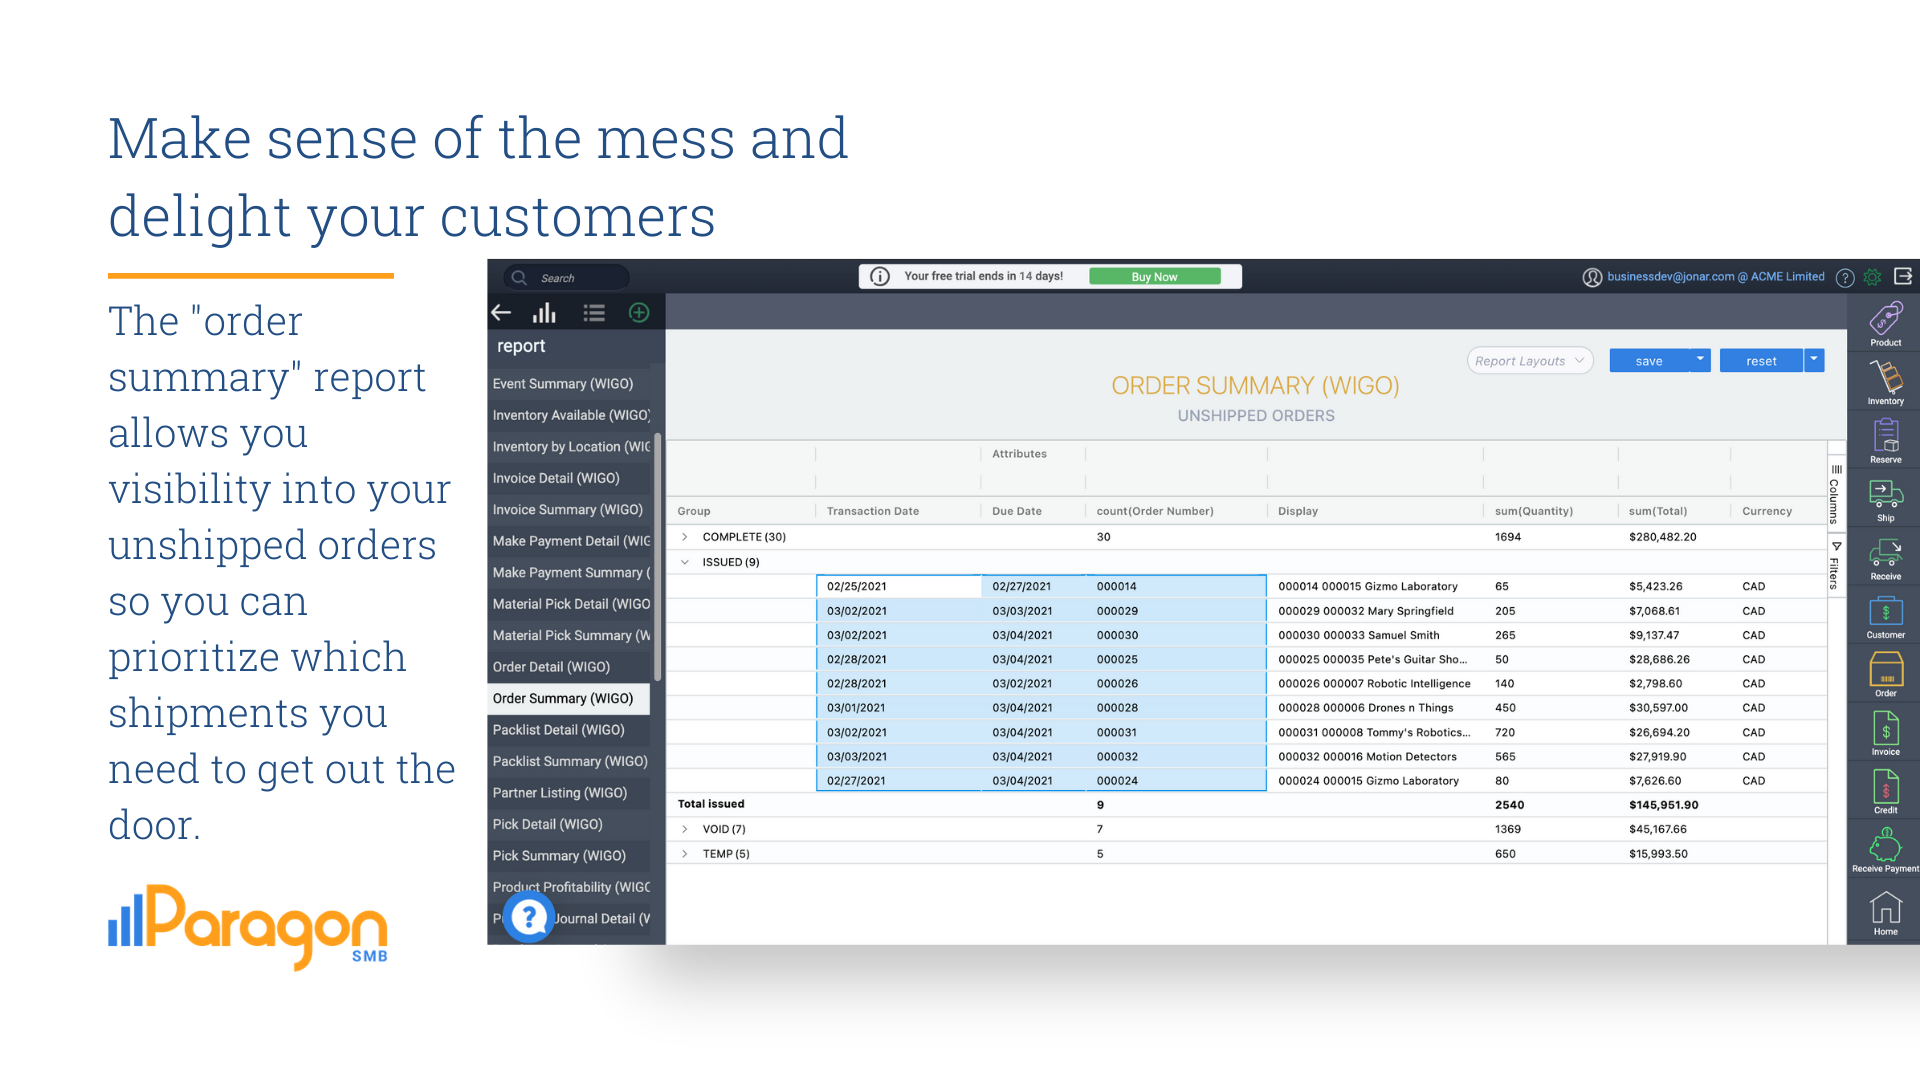The height and width of the screenshot is (1080, 1920).
Task: Select Pick Detail (WIGO) report
Action: 569,825
